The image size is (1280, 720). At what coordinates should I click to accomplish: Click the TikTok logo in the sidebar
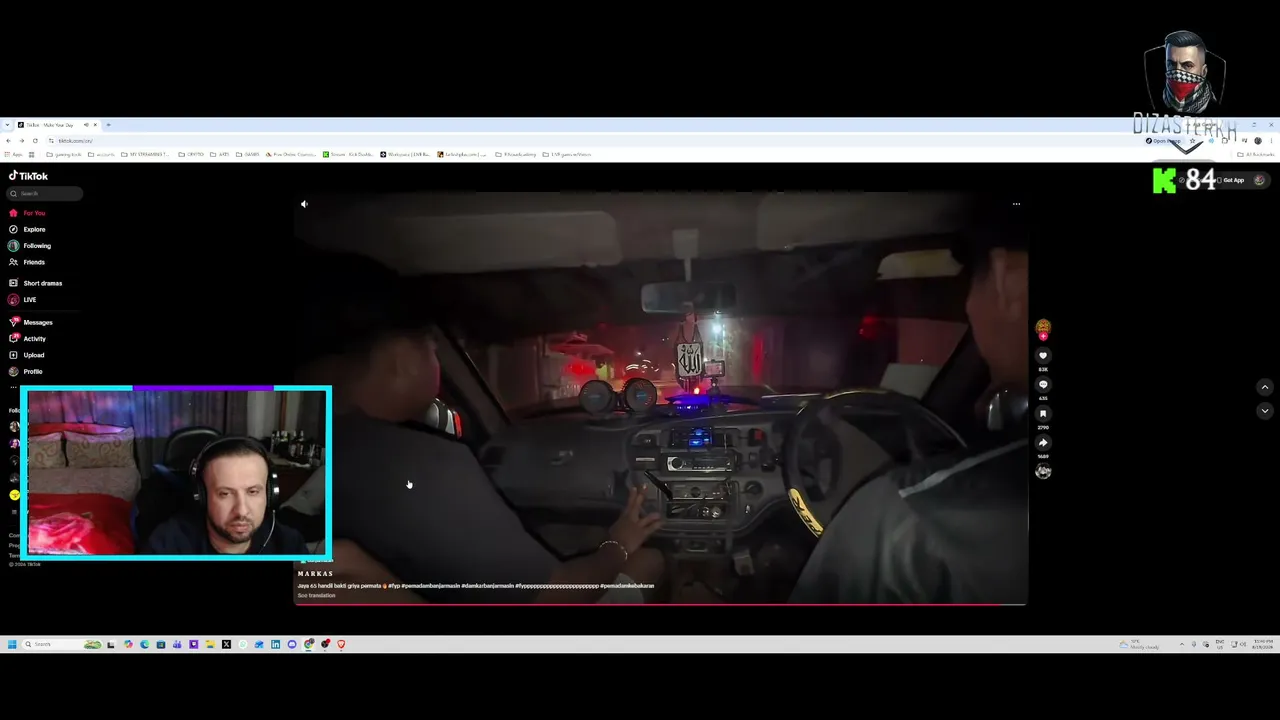tap(28, 176)
